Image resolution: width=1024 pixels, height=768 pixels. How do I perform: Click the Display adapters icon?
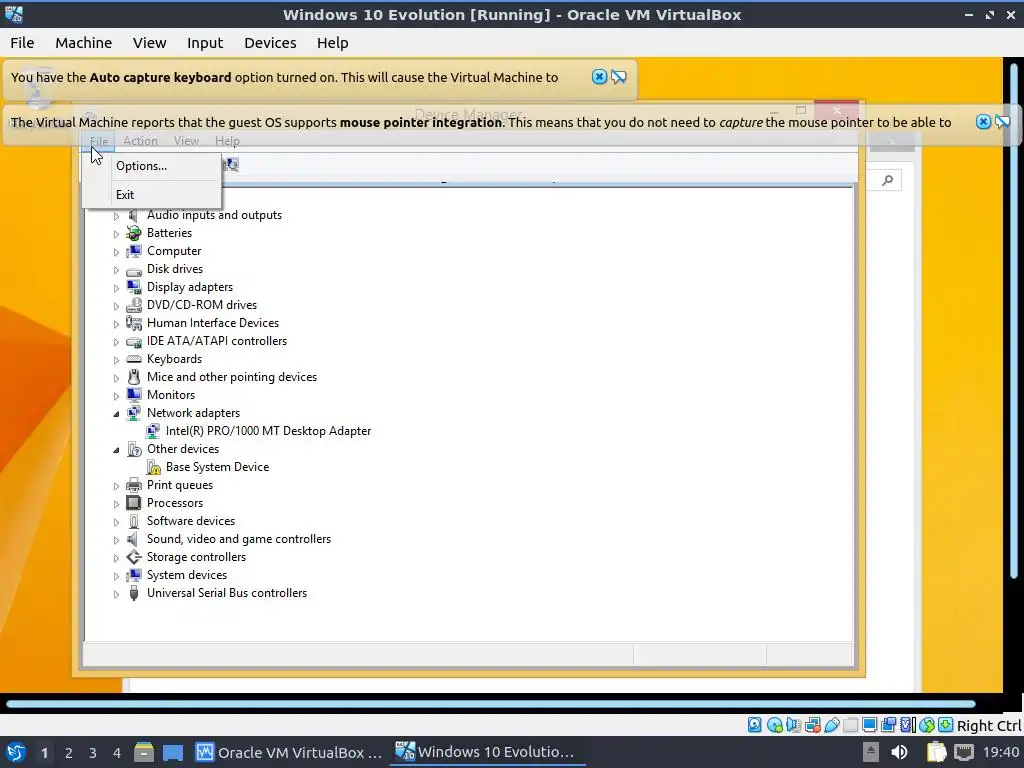pyautogui.click(x=134, y=287)
